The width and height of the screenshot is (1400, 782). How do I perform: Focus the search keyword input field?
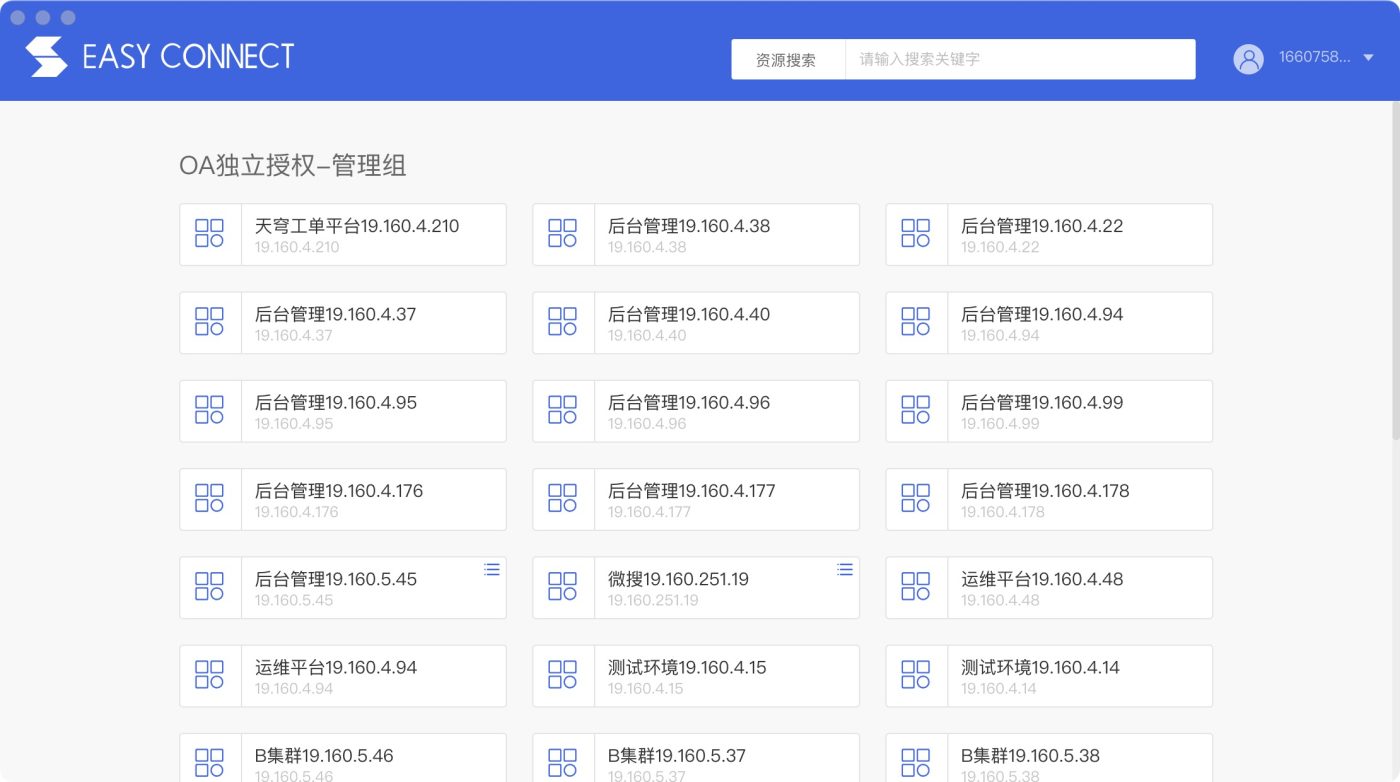coord(1020,60)
